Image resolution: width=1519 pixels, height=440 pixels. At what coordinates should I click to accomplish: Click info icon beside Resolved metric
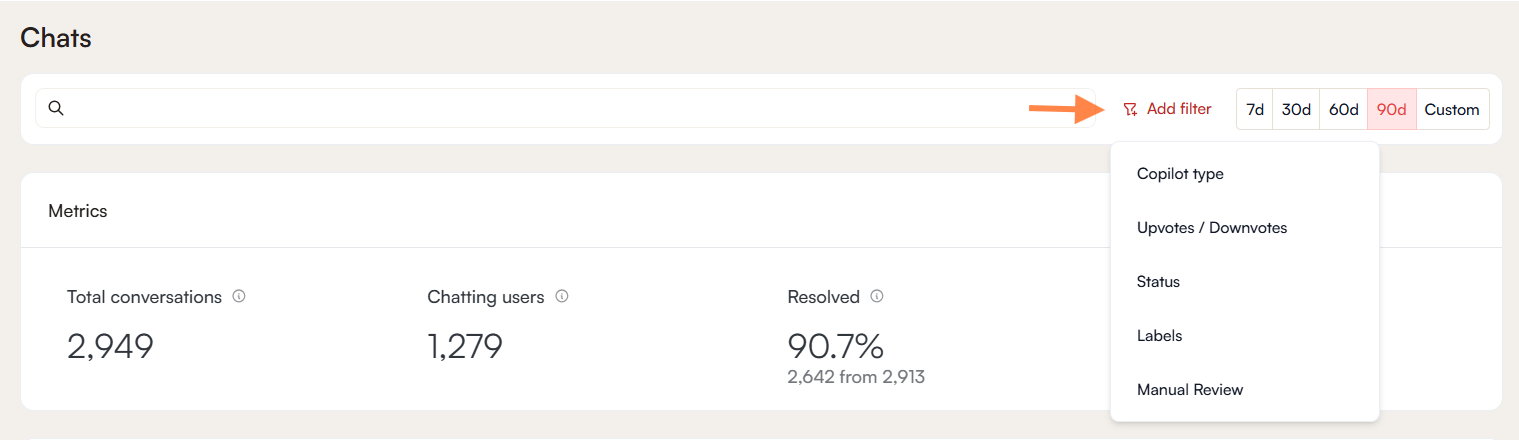coord(877,297)
